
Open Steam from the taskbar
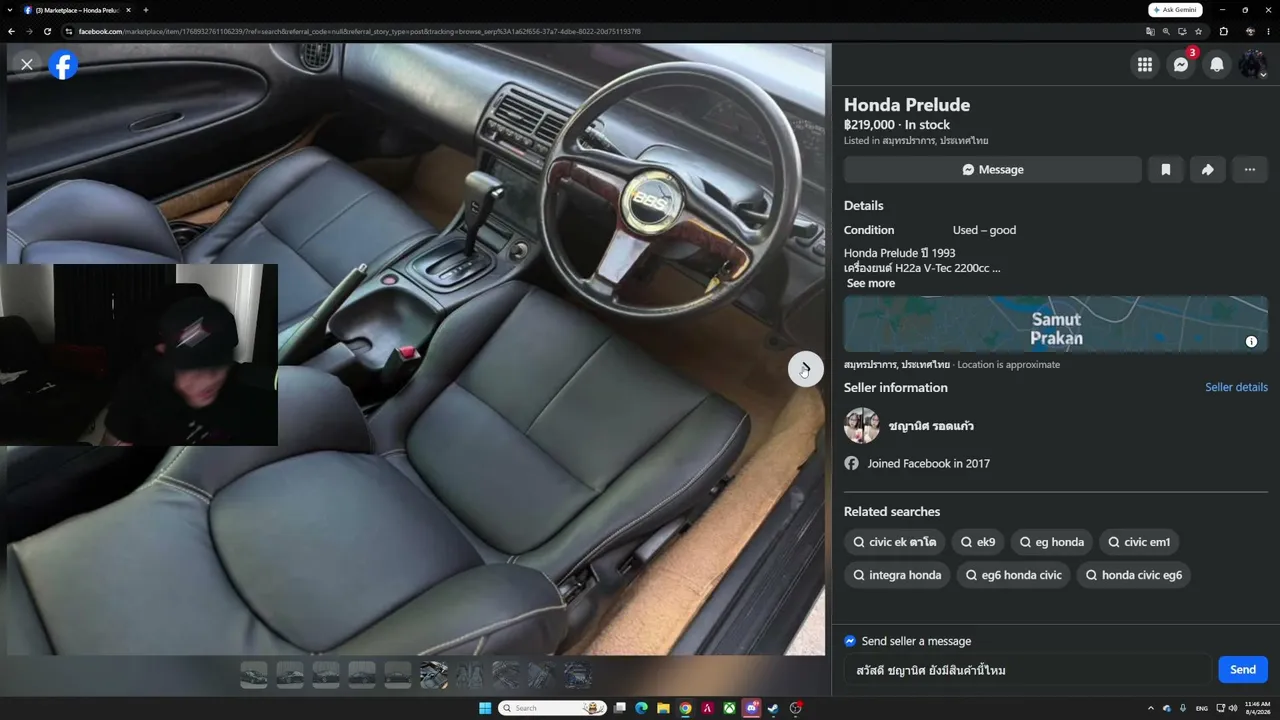pyautogui.click(x=774, y=708)
